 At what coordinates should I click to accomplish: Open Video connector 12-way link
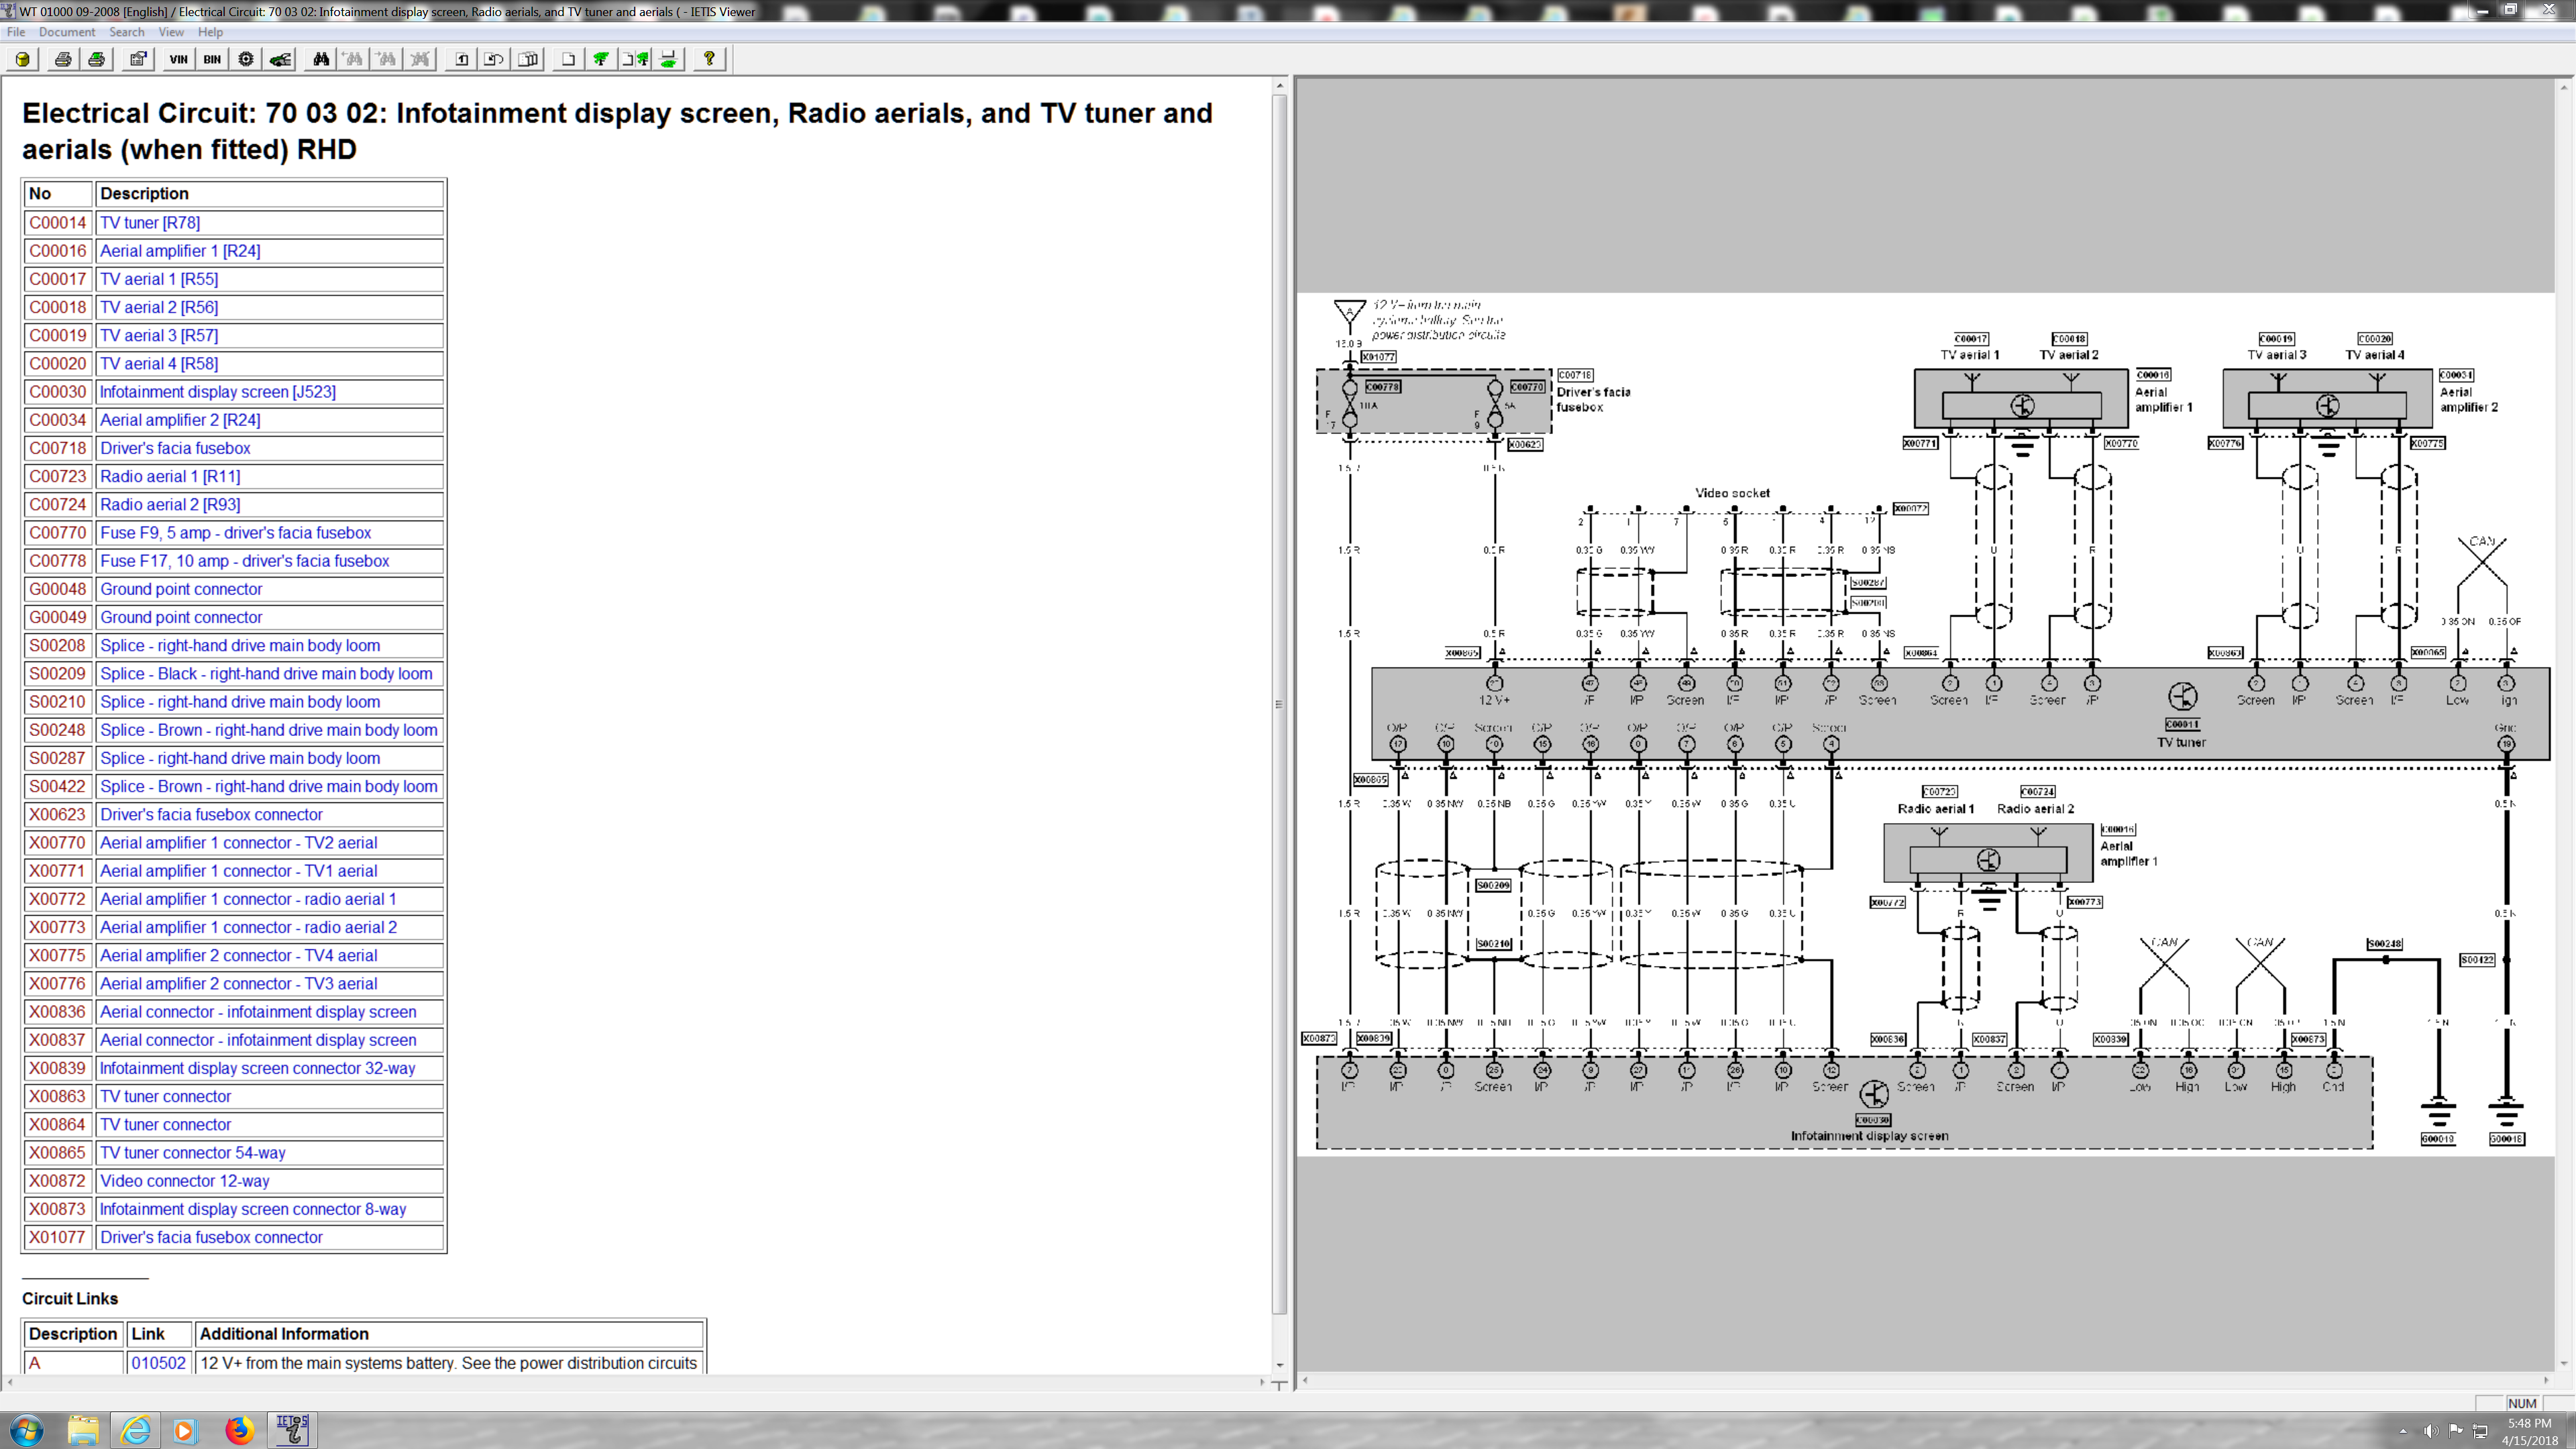[x=184, y=1180]
